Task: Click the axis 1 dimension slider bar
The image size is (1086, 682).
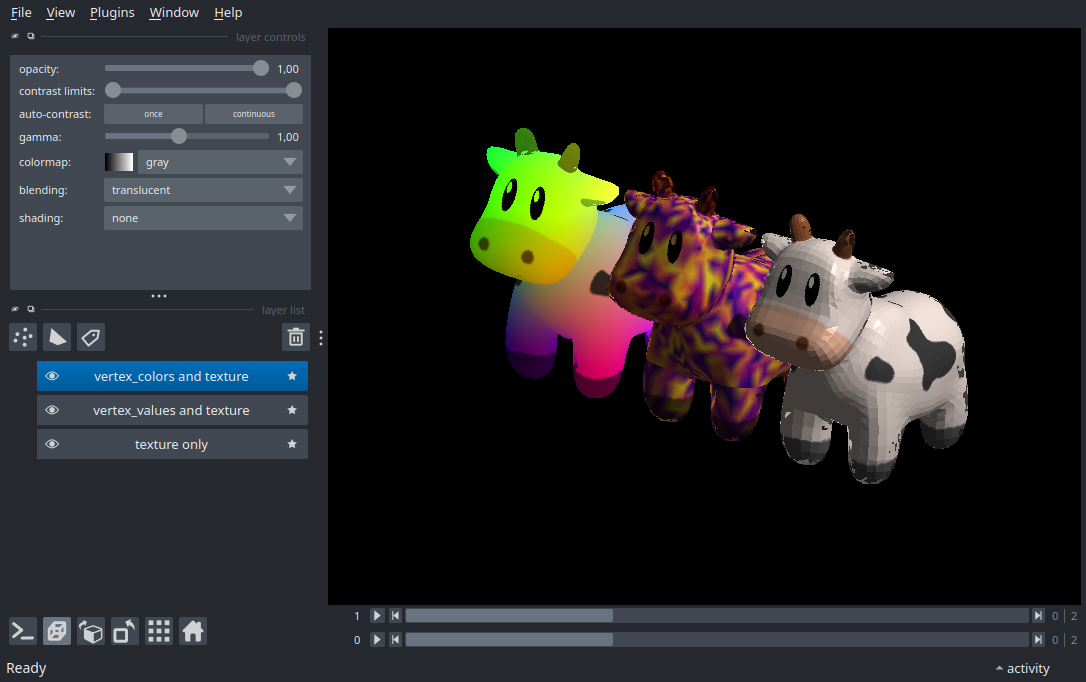Action: tap(717, 616)
